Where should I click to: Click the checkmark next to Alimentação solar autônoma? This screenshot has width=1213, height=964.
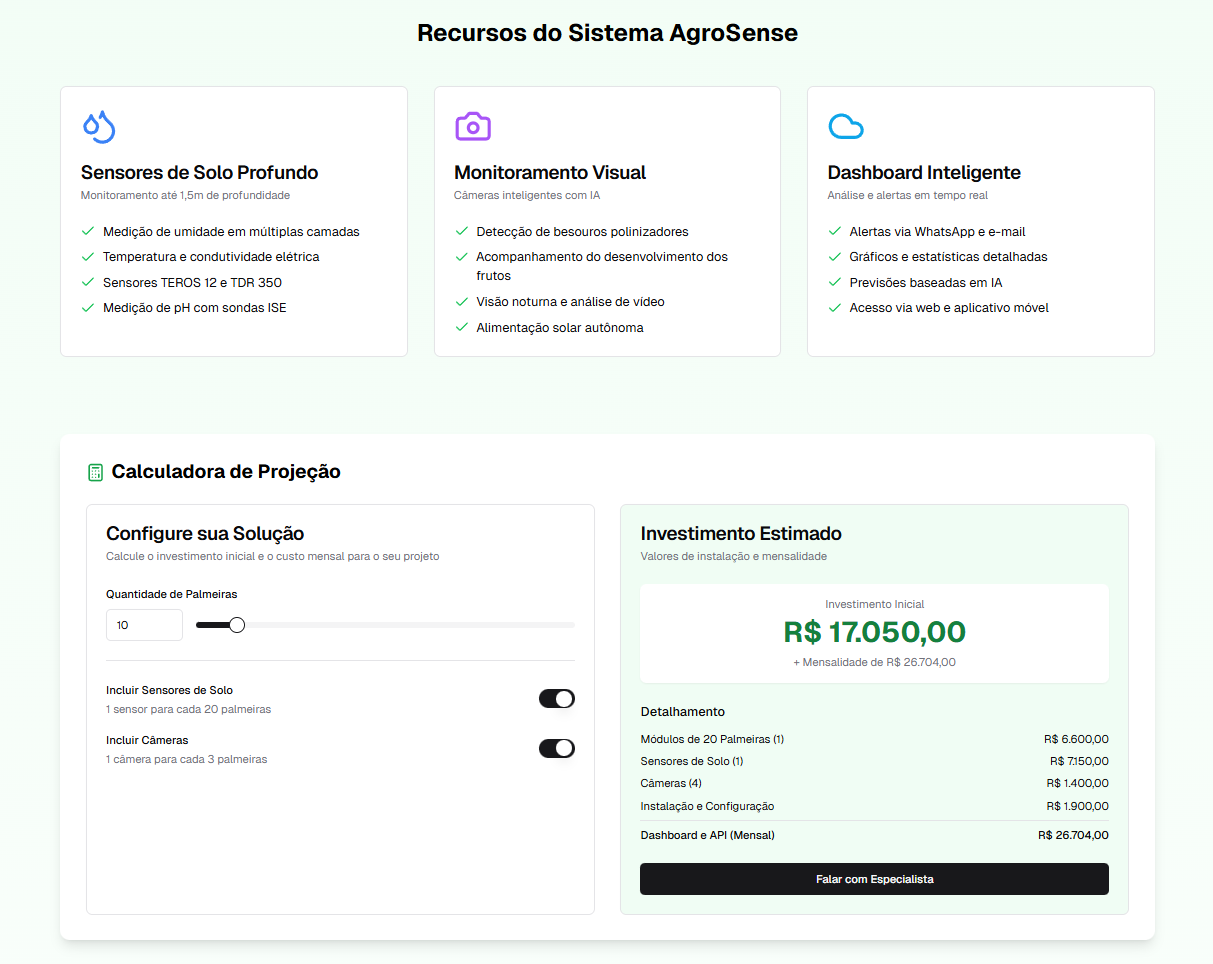pyautogui.click(x=462, y=327)
